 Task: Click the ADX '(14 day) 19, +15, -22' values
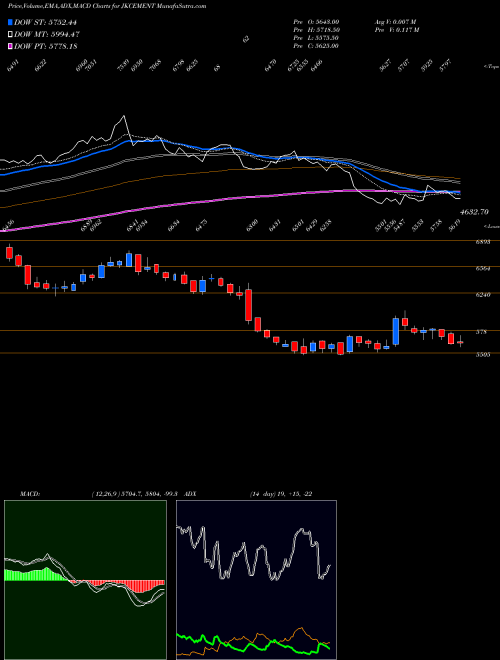[x=281, y=493]
